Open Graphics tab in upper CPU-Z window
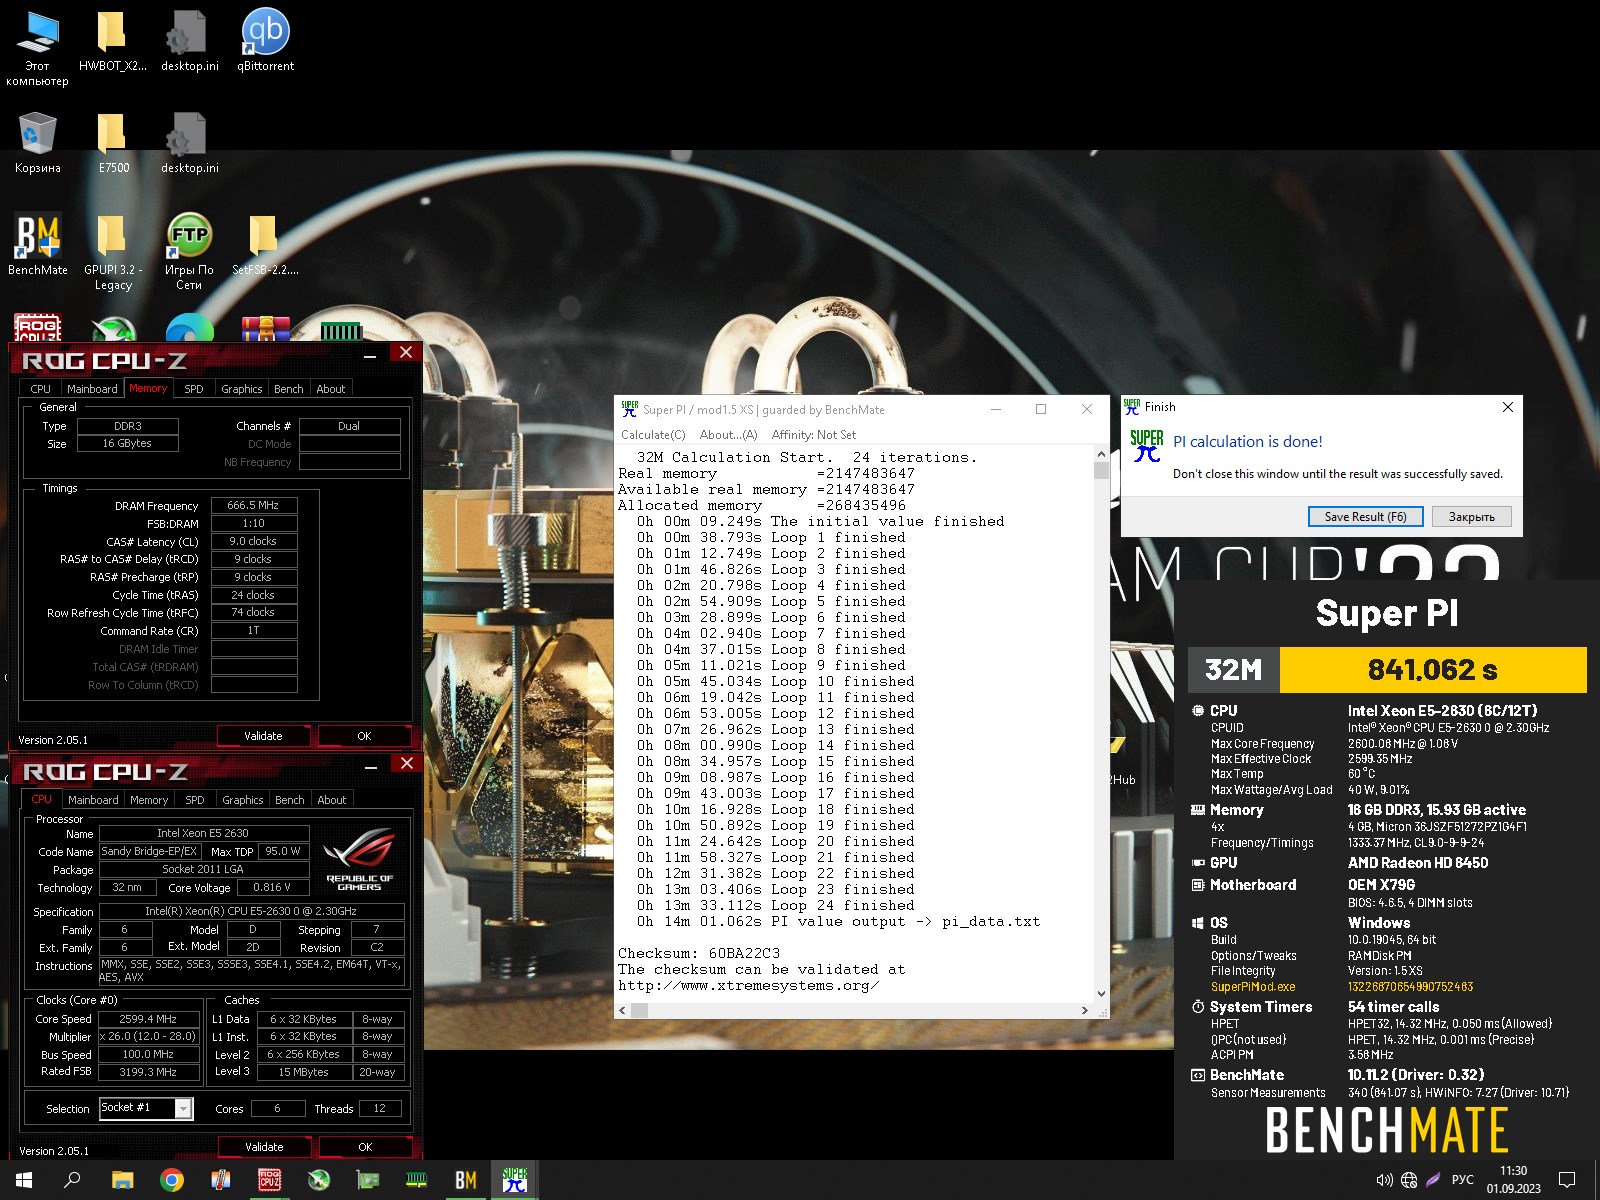The height and width of the screenshot is (1200, 1600). coord(242,389)
